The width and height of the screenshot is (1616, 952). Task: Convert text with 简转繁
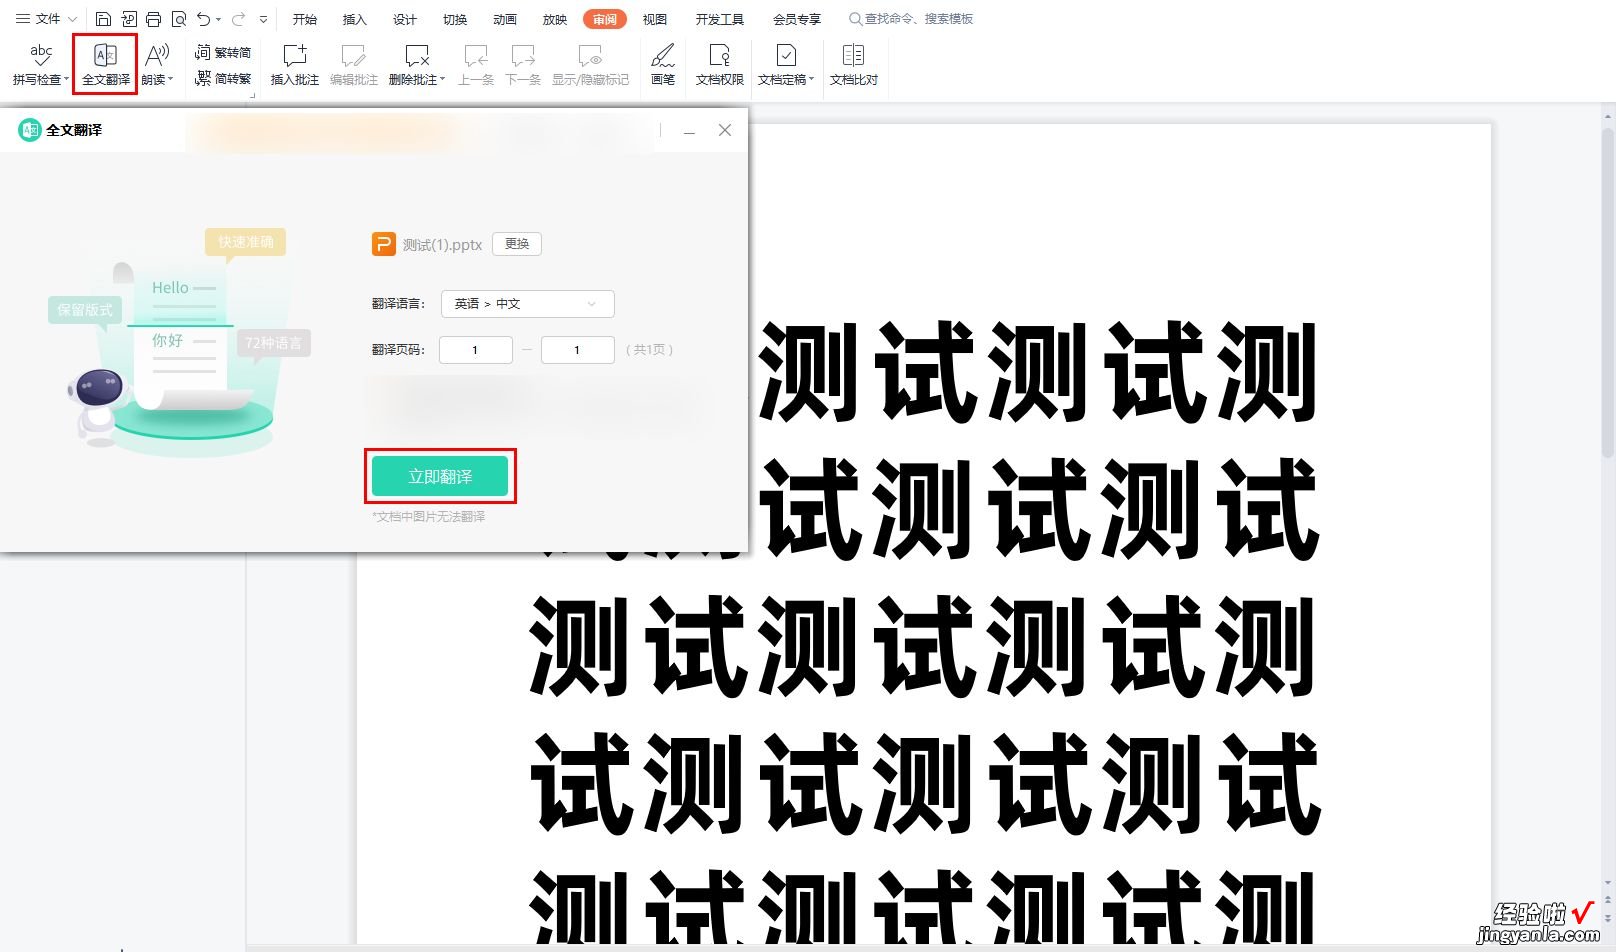(223, 78)
